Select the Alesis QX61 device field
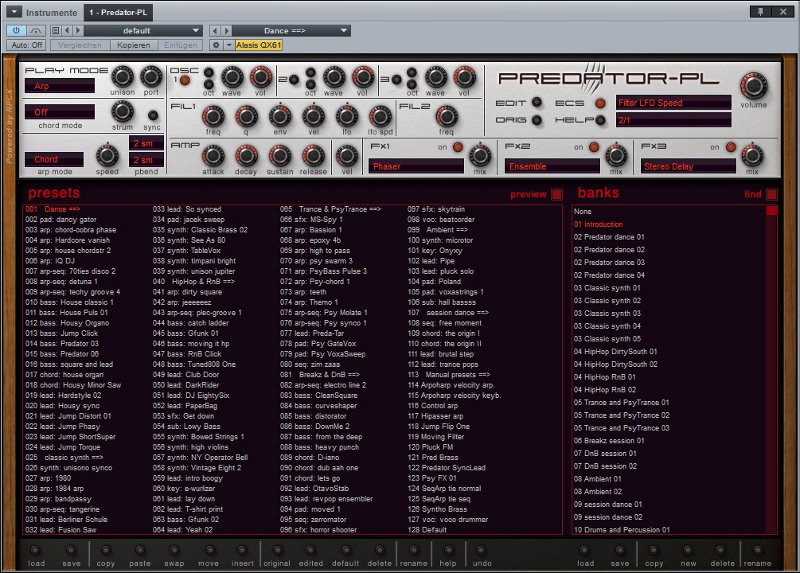The image size is (800, 573). pyautogui.click(x=259, y=45)
